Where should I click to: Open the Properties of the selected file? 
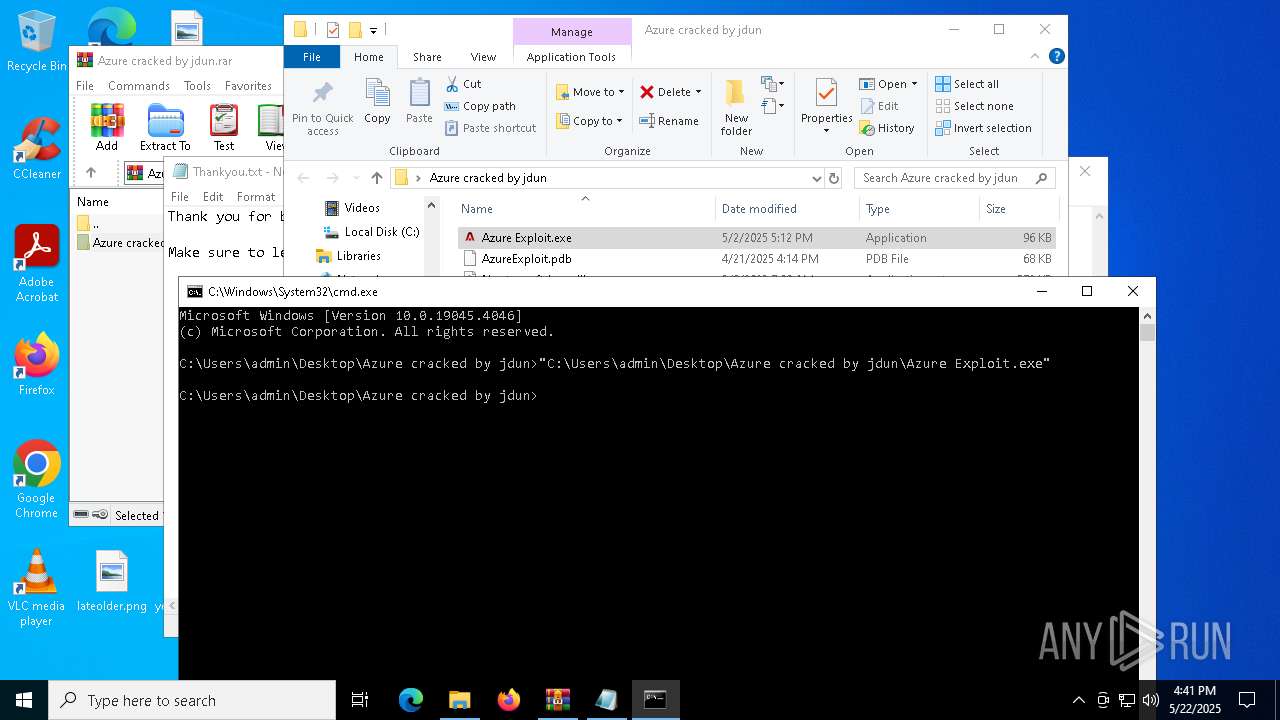pos(826,107)
